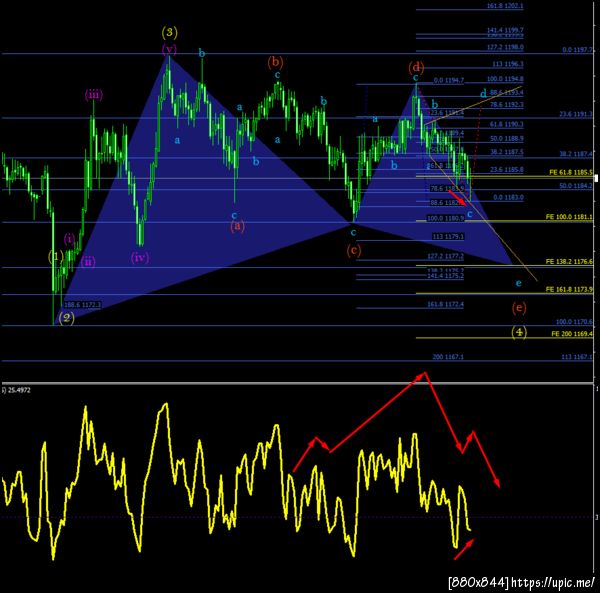Click the 161.8 1202.1 Fibonacci label
The width and height of the screenshot is (600, 593).
point(505,6)
